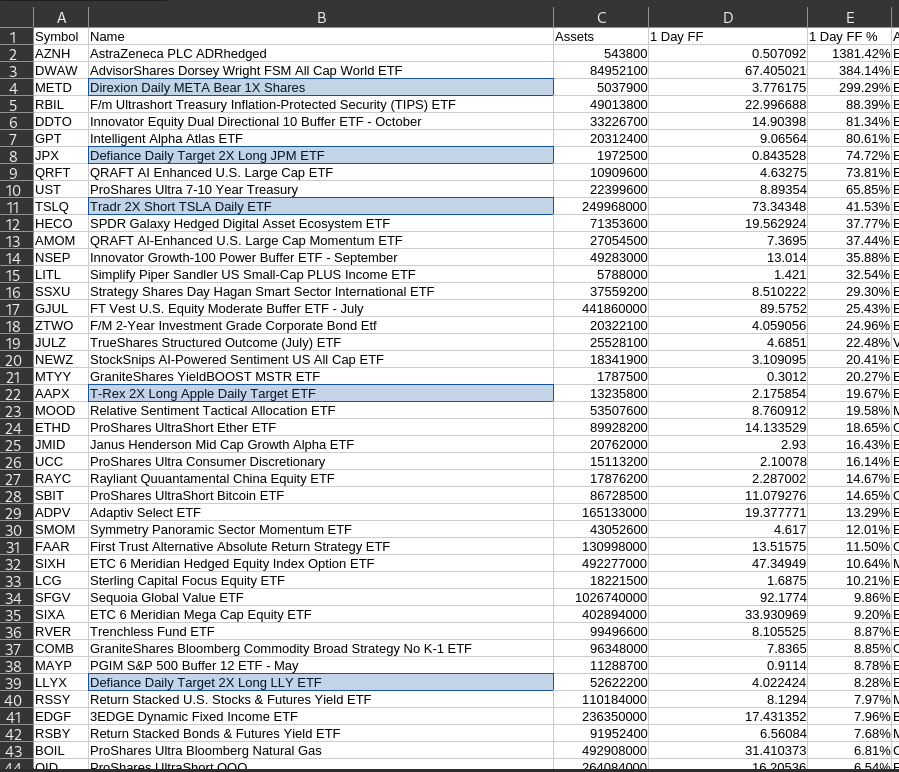Viewport: 899px width, 772px height.
Task: Click 1 Day FF value 67.405021
Action: (x=728, y=71)
